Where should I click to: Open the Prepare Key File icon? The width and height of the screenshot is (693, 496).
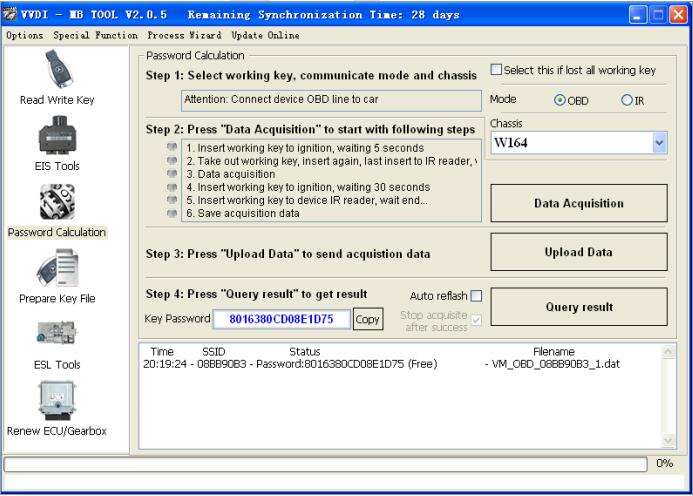[x=57, y=268]
